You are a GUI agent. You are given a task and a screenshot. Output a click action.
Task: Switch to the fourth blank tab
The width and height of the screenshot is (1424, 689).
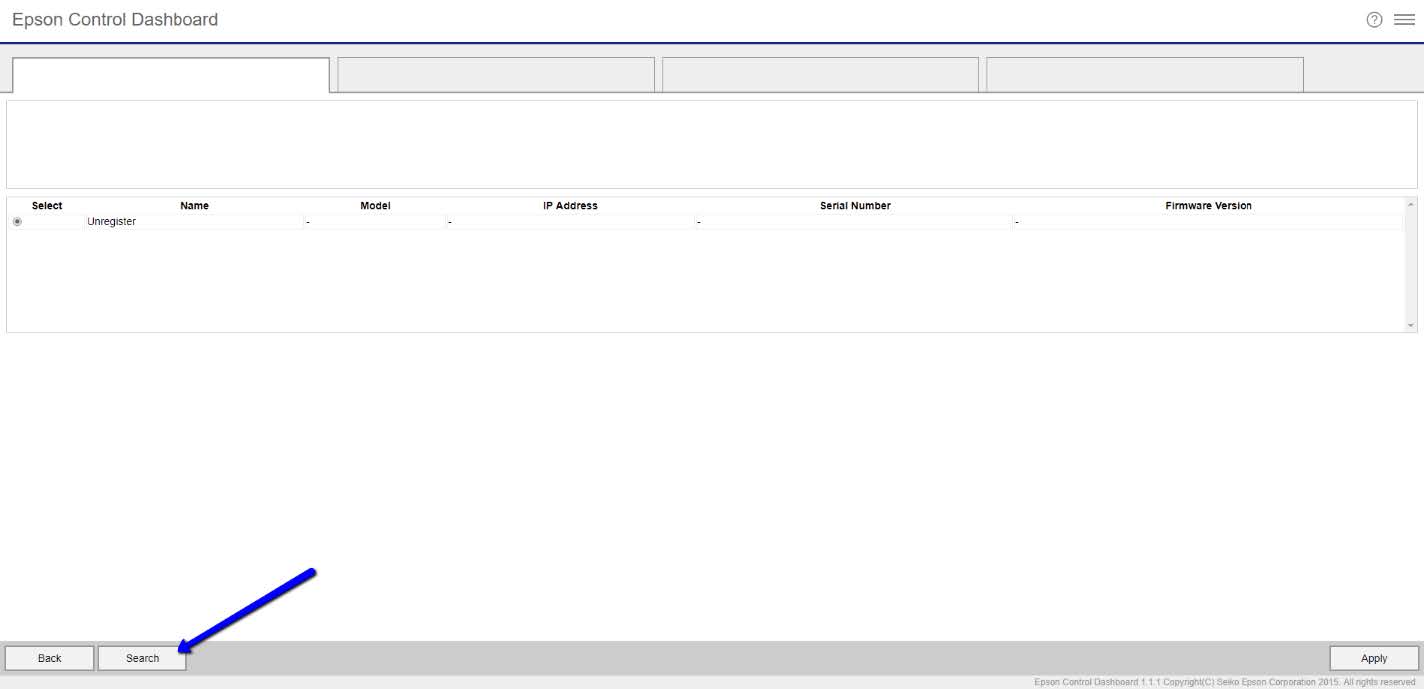[x=1144, y=75]
